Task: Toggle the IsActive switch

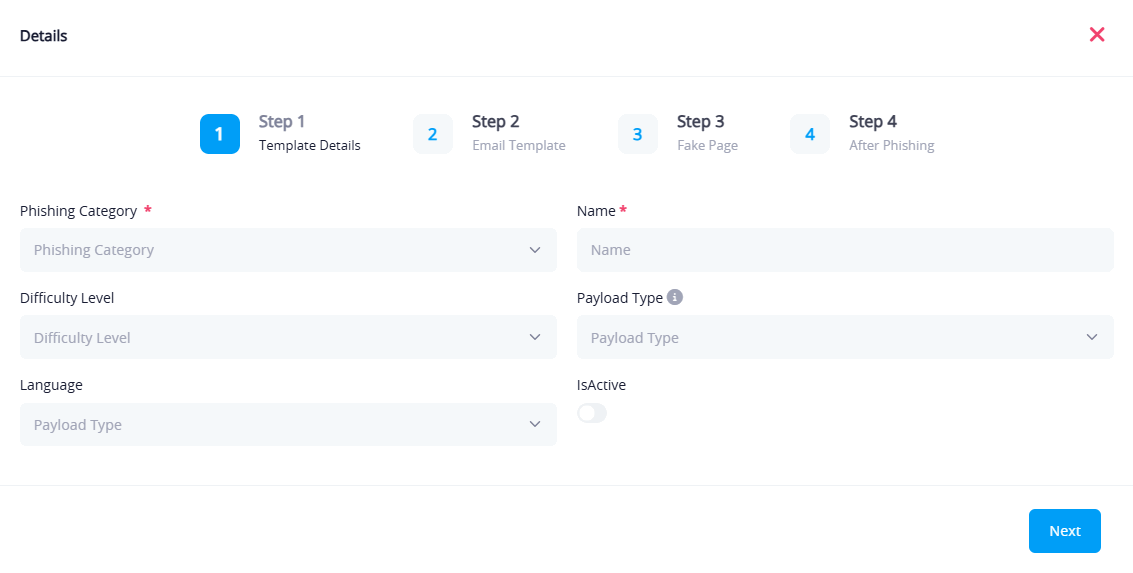Action: pos(592,413)
